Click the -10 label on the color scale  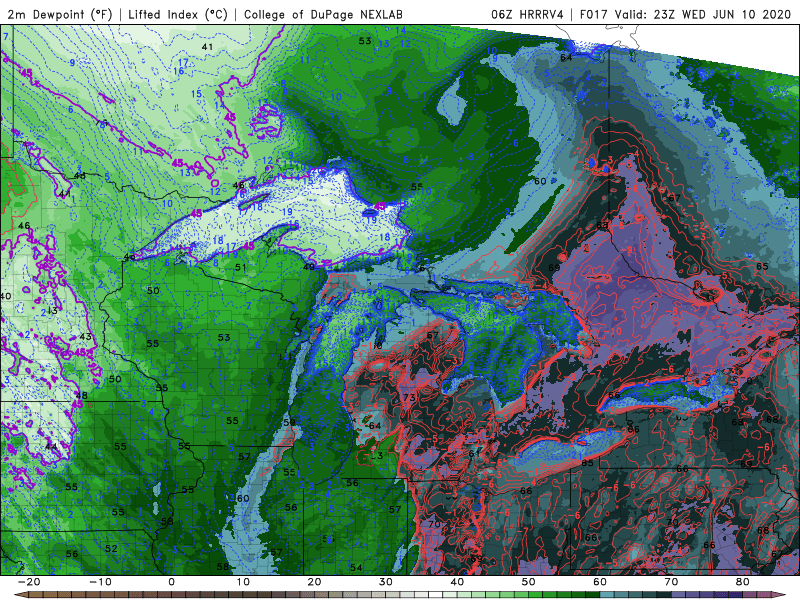[x=100, y=582]
